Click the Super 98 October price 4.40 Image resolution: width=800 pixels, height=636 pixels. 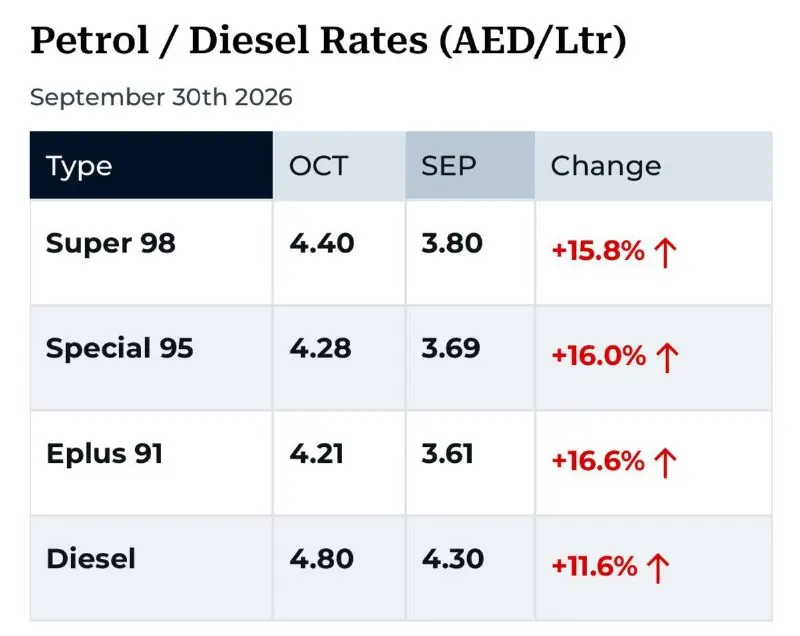[321, 243]
